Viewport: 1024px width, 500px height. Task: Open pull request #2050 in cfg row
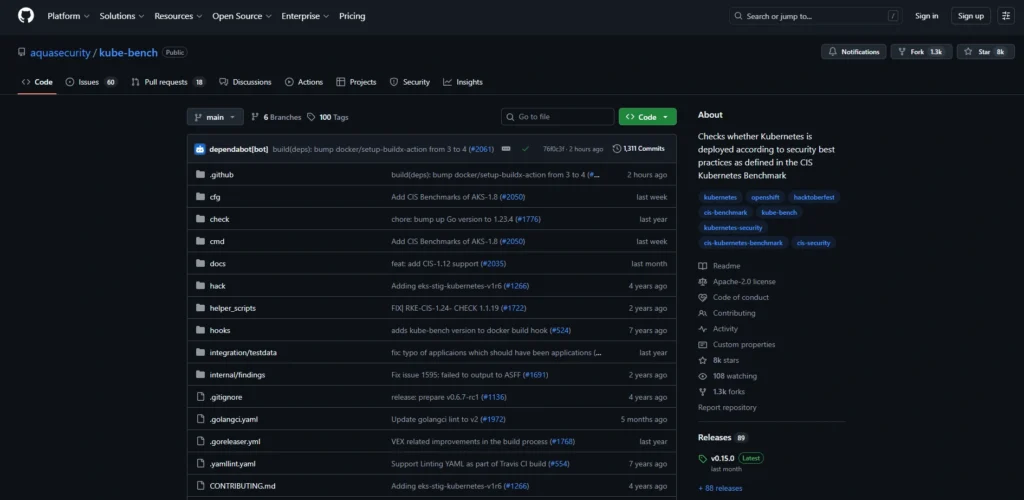(x=513, y=197)
